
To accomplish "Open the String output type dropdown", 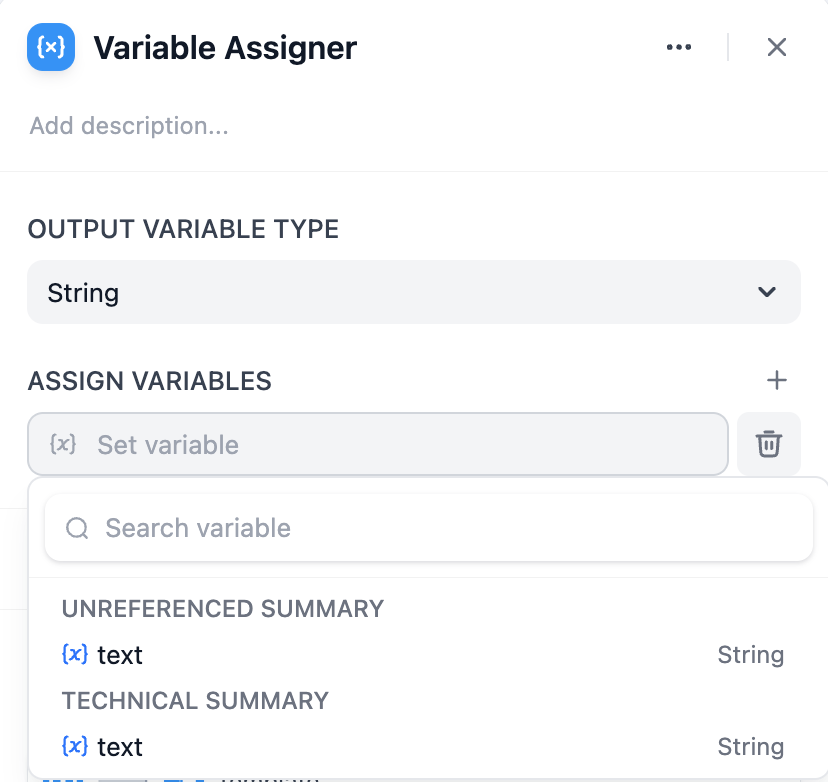I will tap(413, 293).
